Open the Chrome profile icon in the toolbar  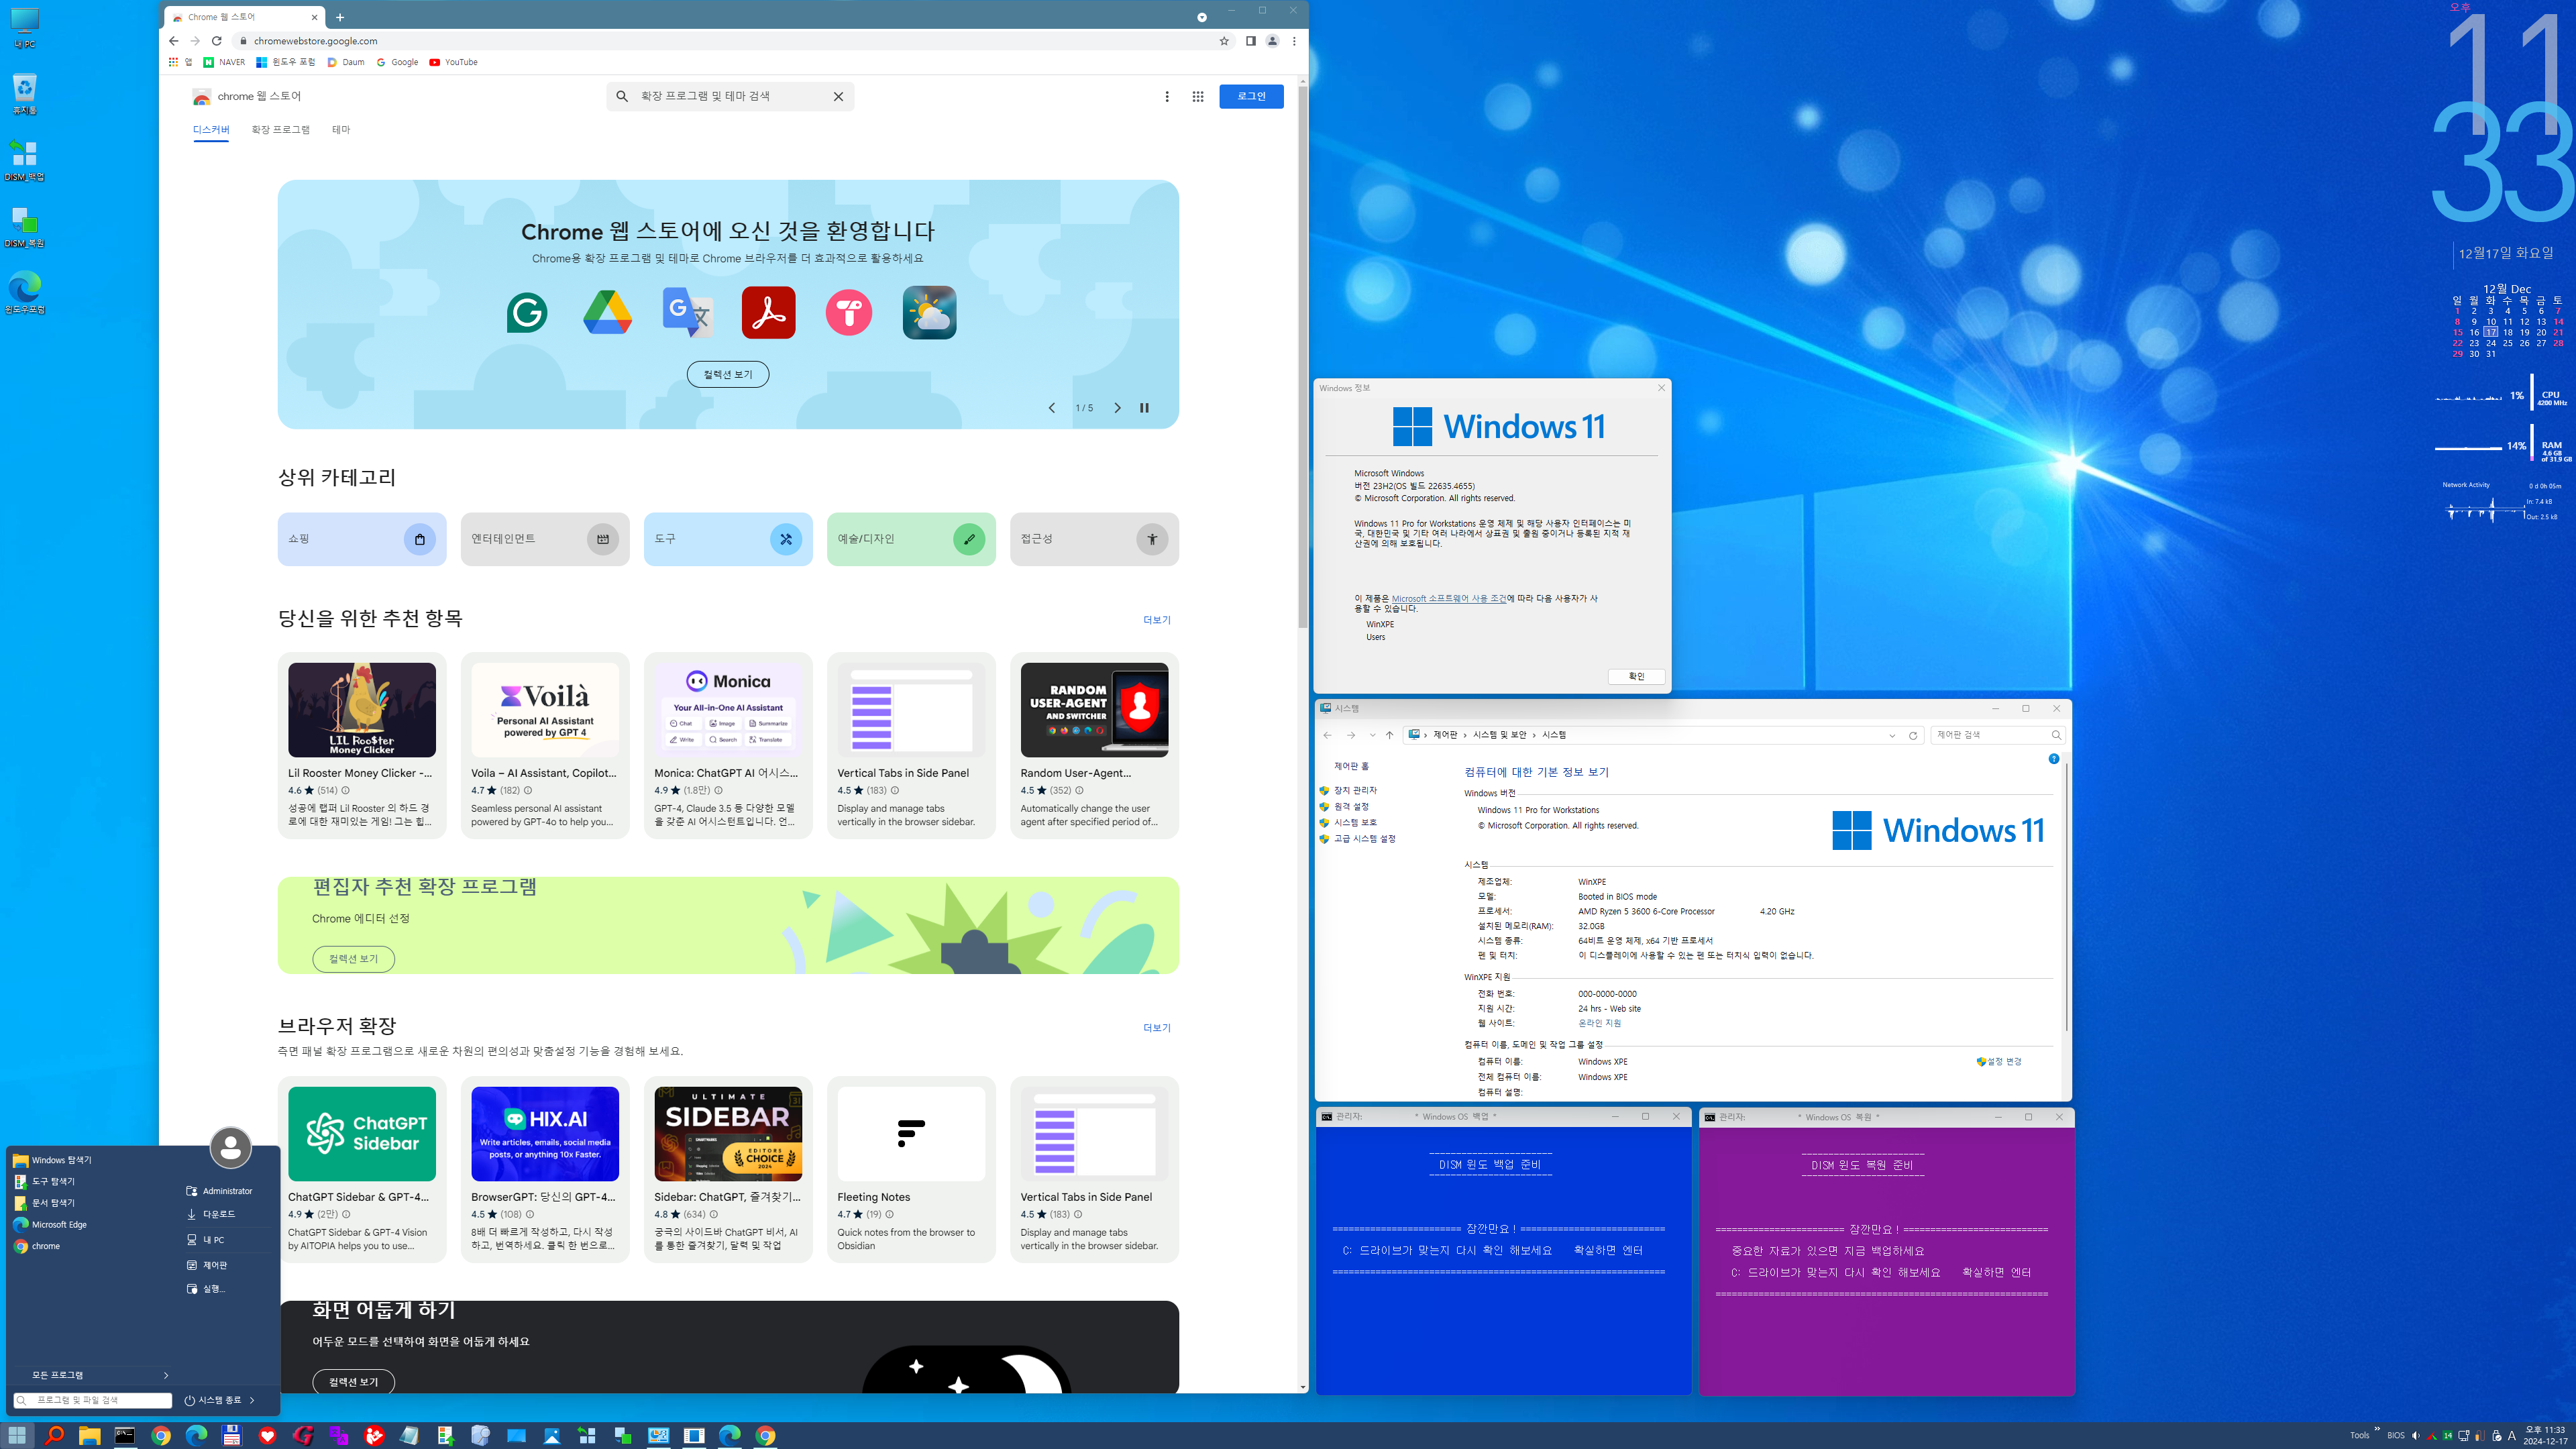(1272, 41)
